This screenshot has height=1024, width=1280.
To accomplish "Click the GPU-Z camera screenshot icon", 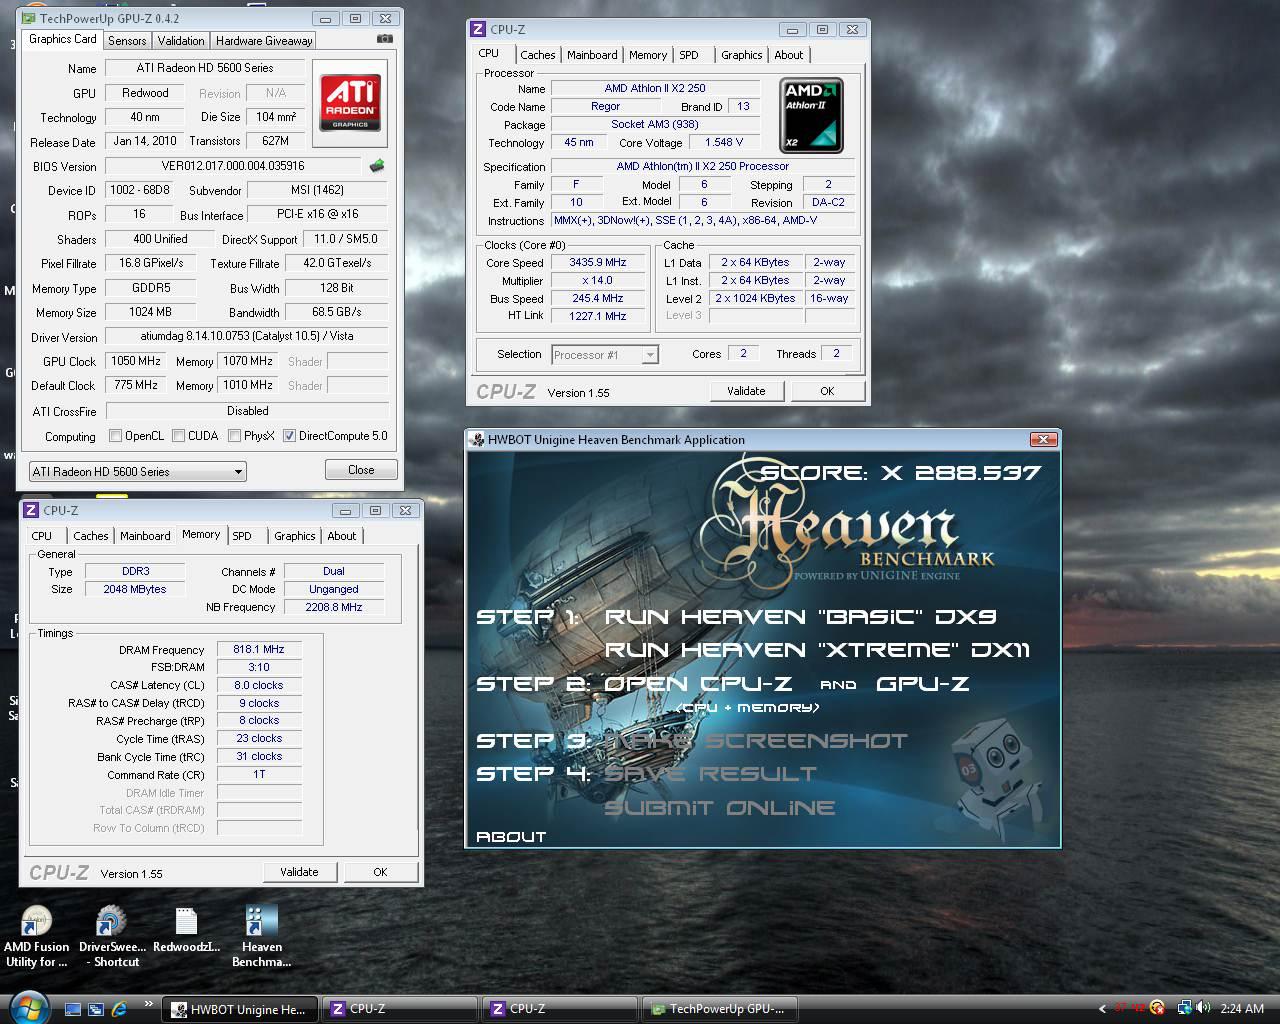I will [385, 39].
